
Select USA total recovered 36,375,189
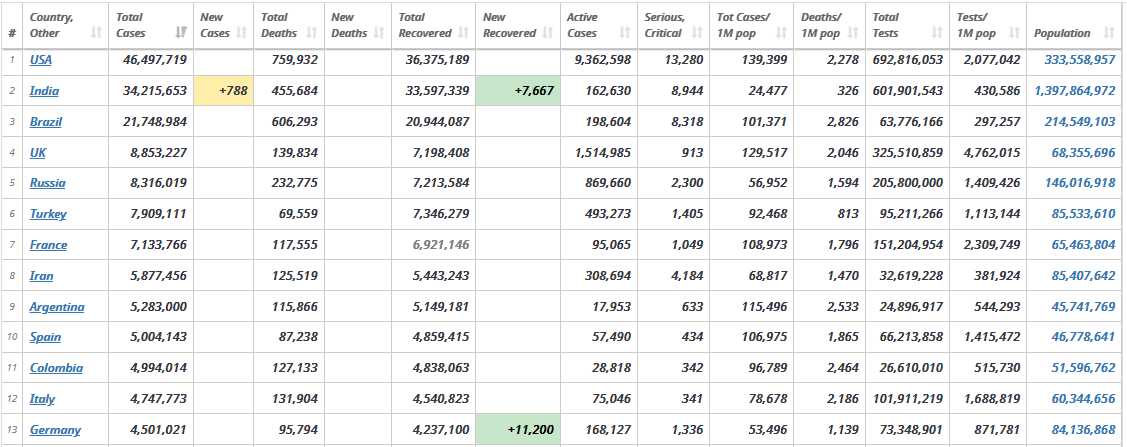437,60
